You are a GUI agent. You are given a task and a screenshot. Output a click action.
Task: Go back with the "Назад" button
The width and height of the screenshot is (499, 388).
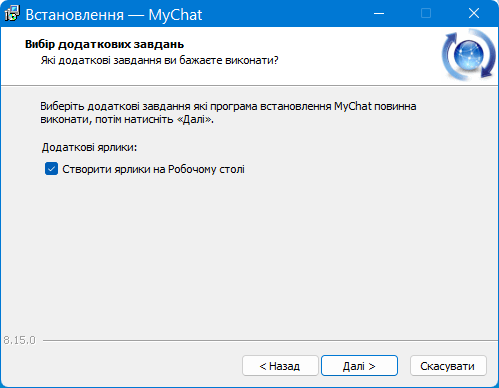point(280,366)
